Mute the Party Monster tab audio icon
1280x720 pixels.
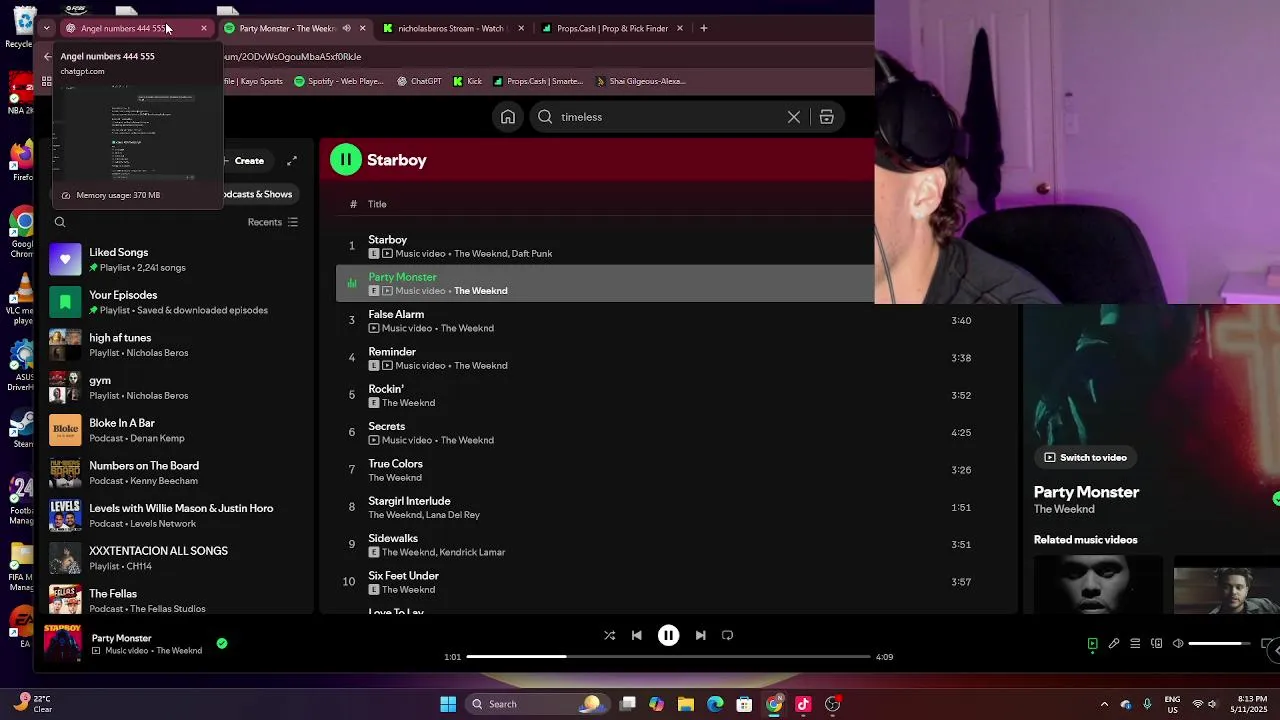pos(346,28)
